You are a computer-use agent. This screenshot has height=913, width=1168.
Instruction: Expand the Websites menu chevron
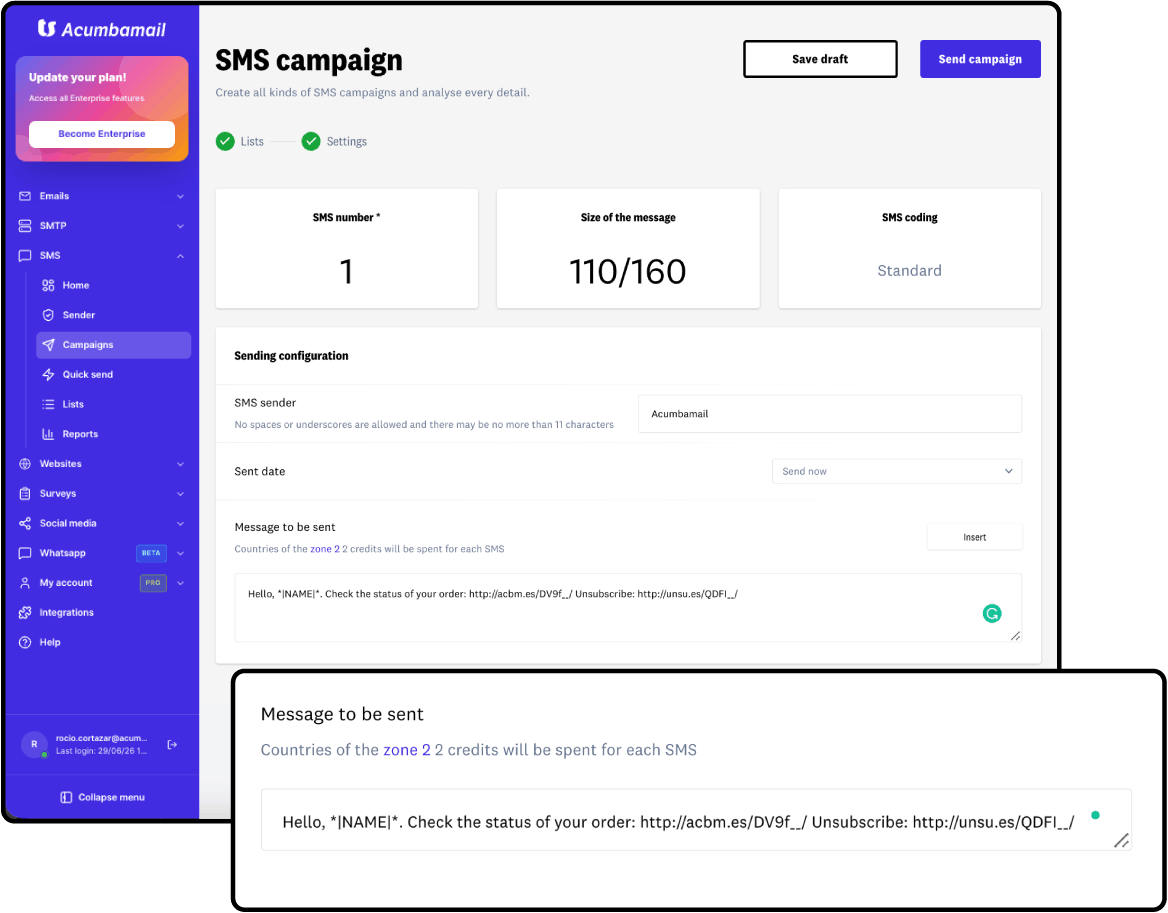180,464
